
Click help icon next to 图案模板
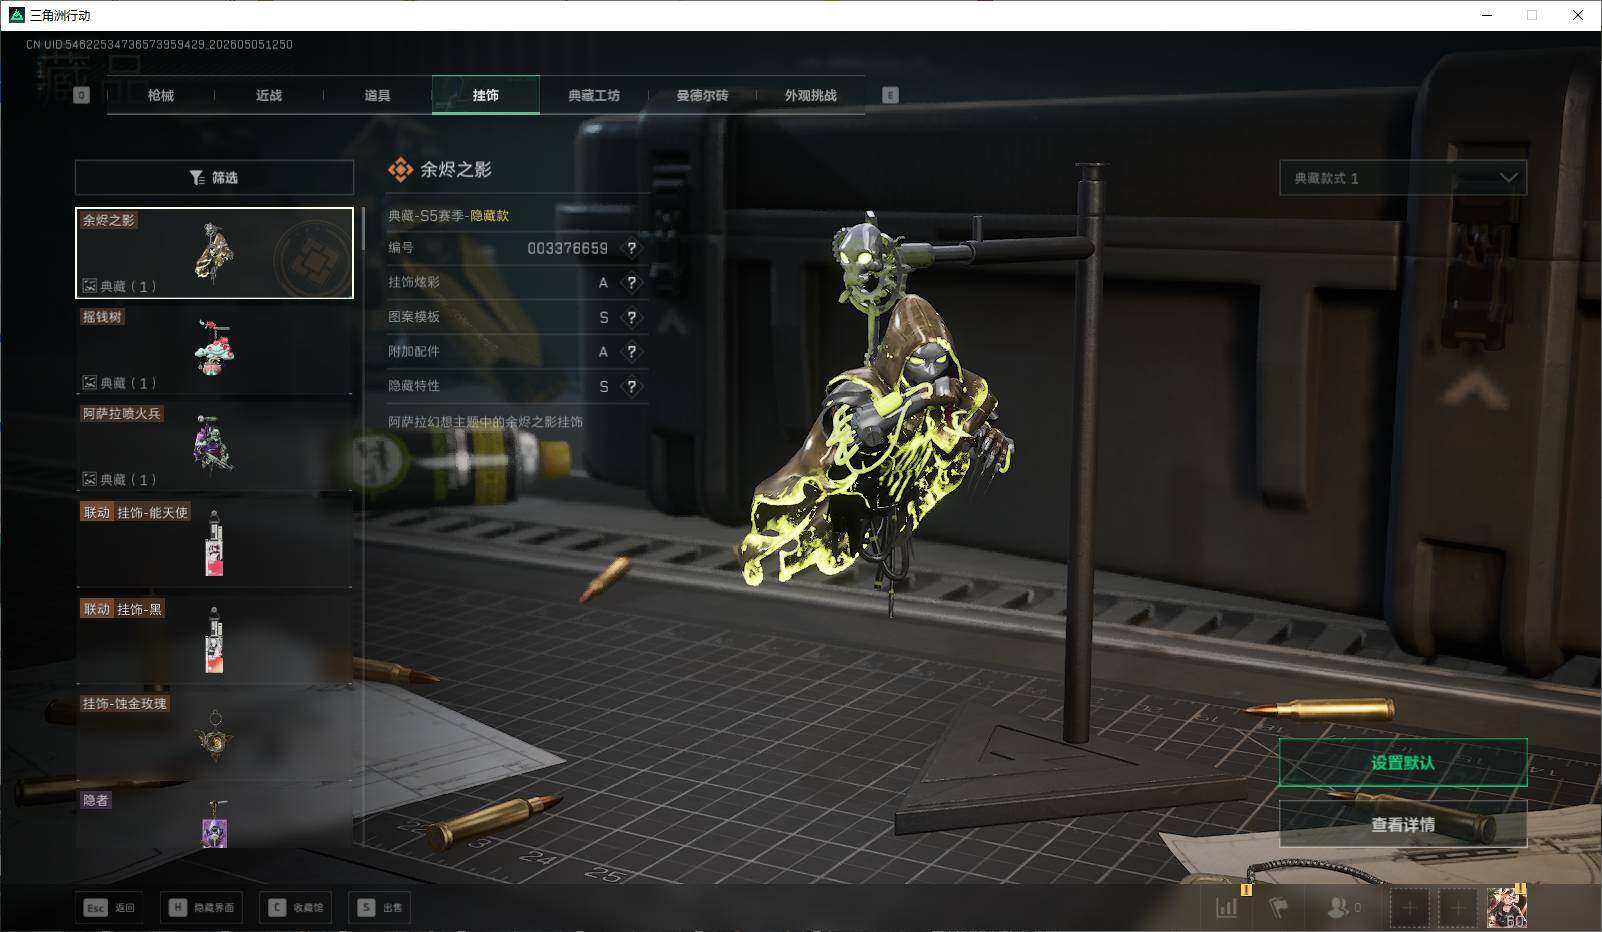[631, 317]
